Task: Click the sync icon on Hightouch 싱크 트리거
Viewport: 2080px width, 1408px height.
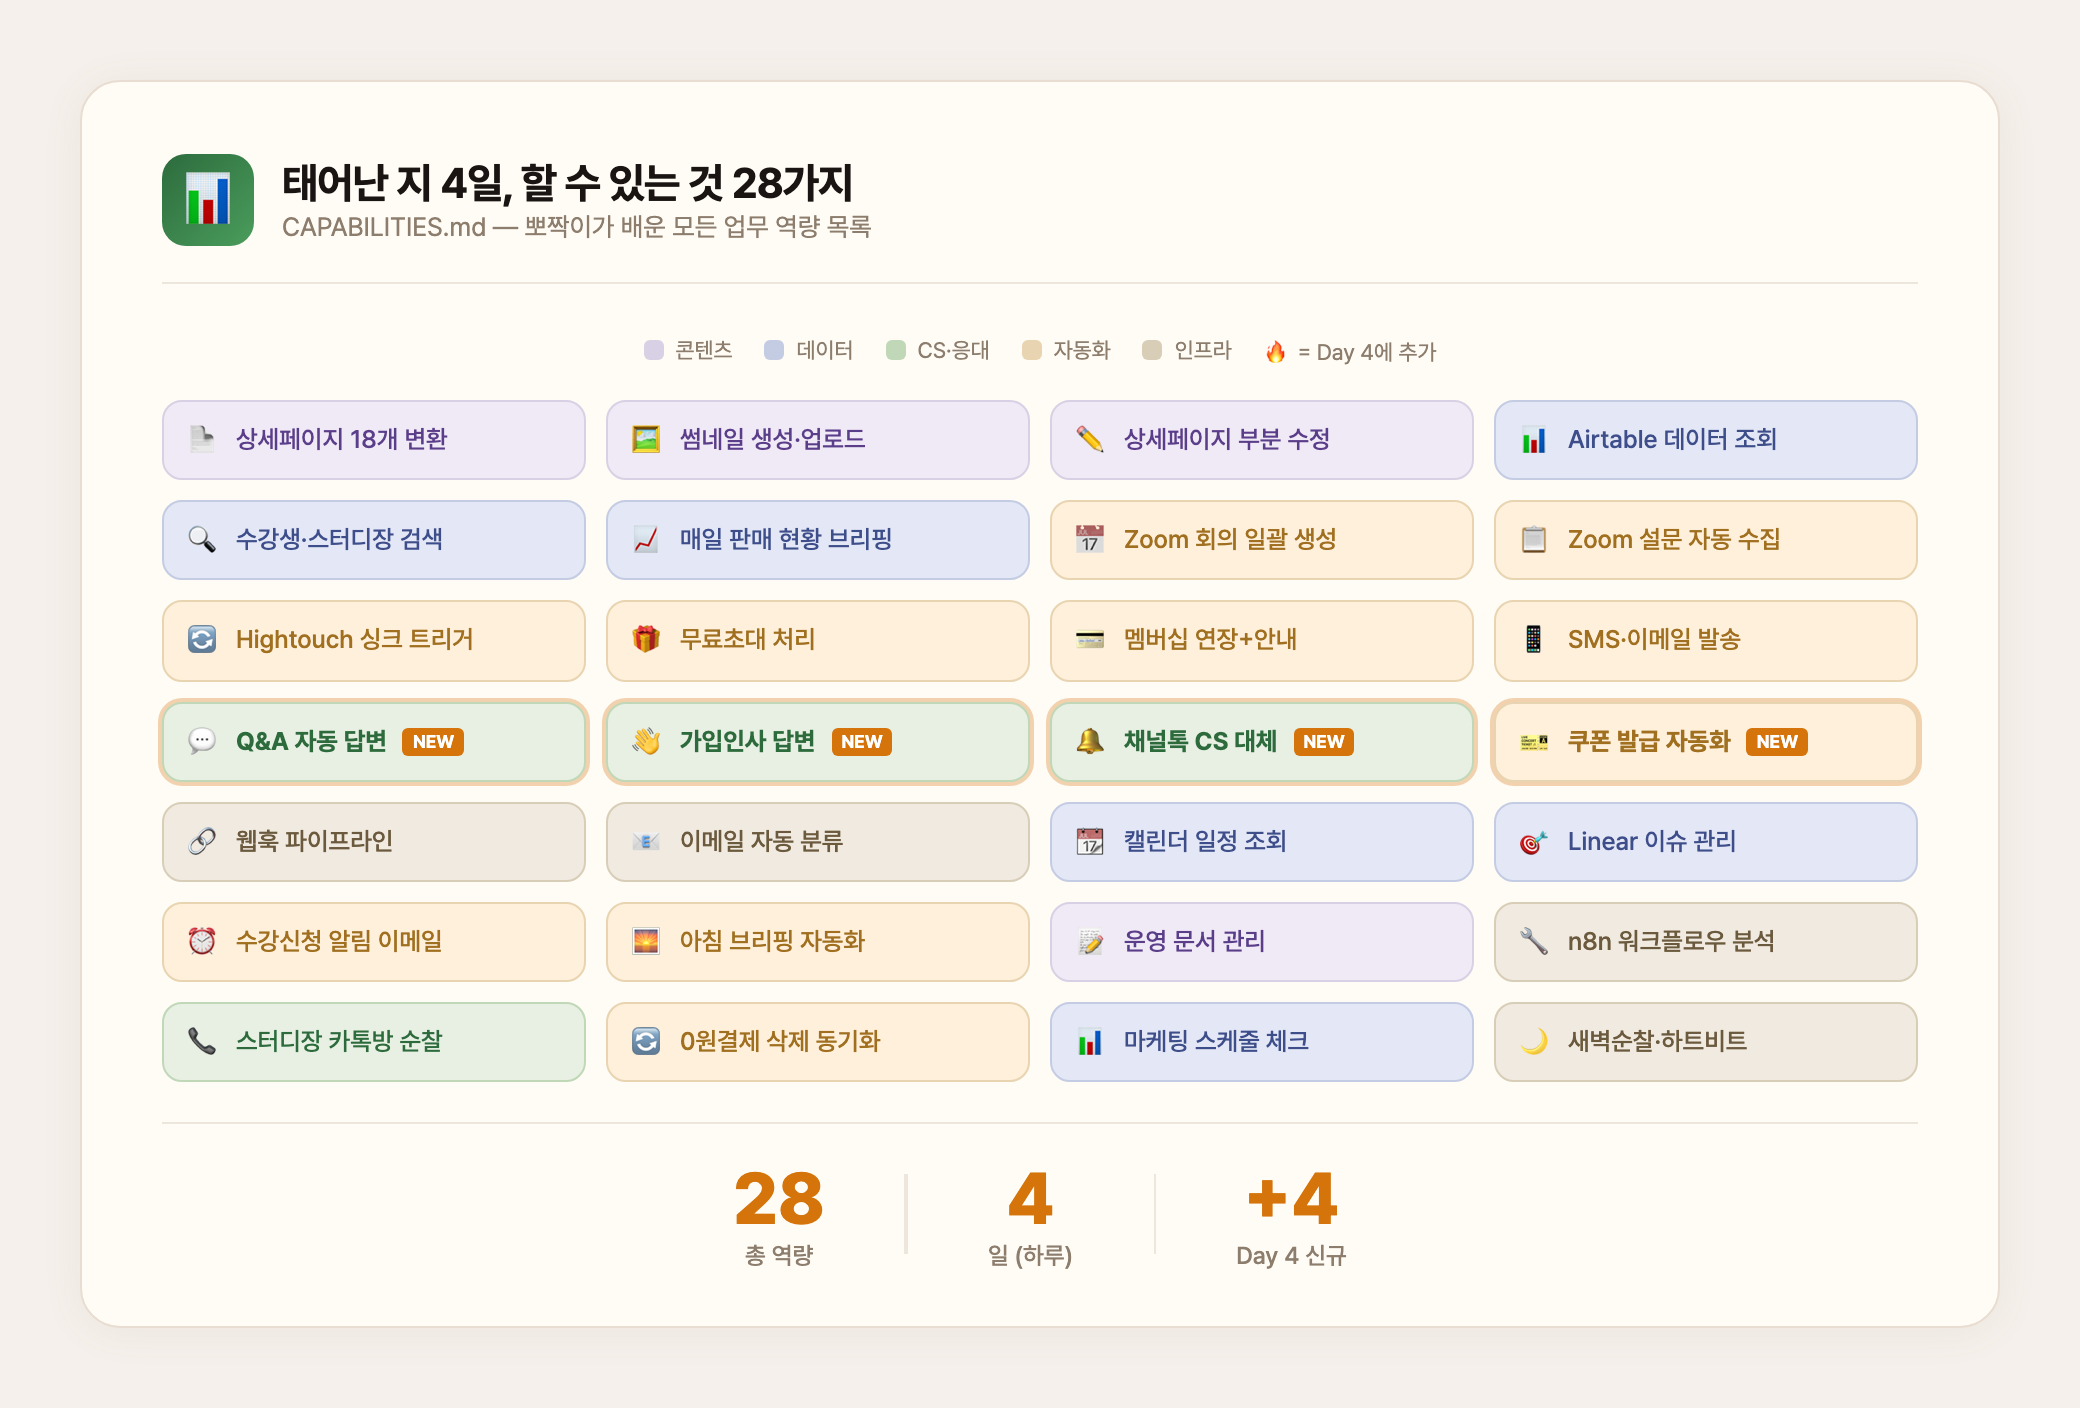Action: 203,641
